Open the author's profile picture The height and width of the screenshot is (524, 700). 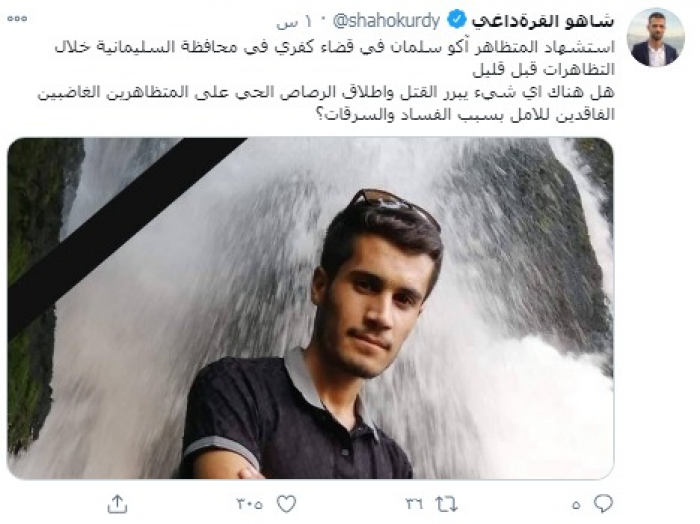[655, 37]
